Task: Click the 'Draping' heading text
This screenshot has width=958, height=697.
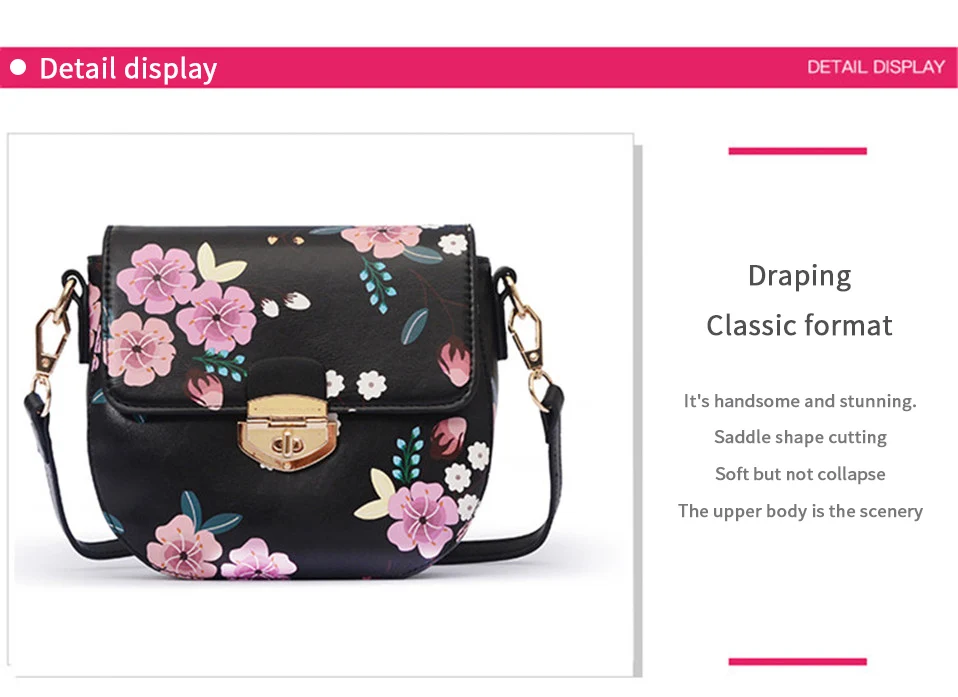Action: point(799,276)
